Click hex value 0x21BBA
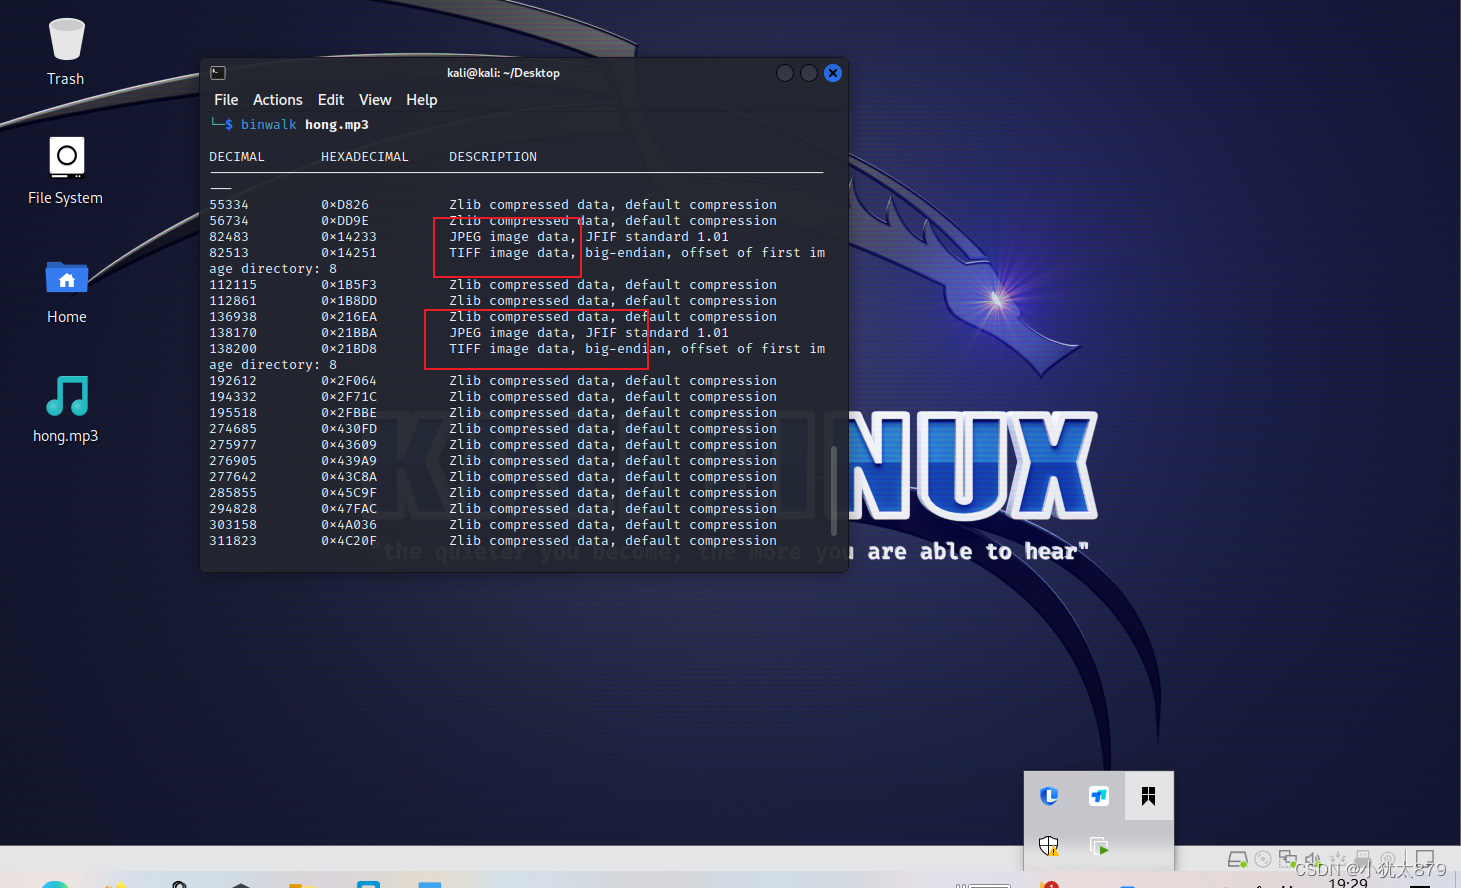The image size is (1461, 888). click(x=349, y=333)
